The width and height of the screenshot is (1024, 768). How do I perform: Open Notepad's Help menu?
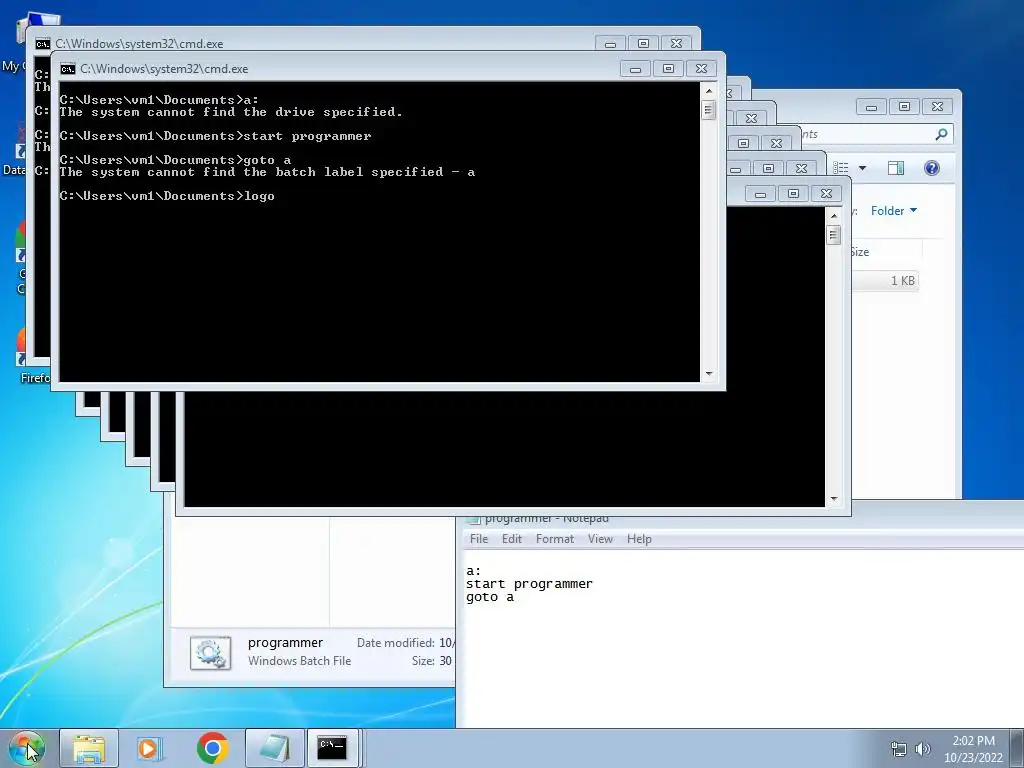(639, 539)
